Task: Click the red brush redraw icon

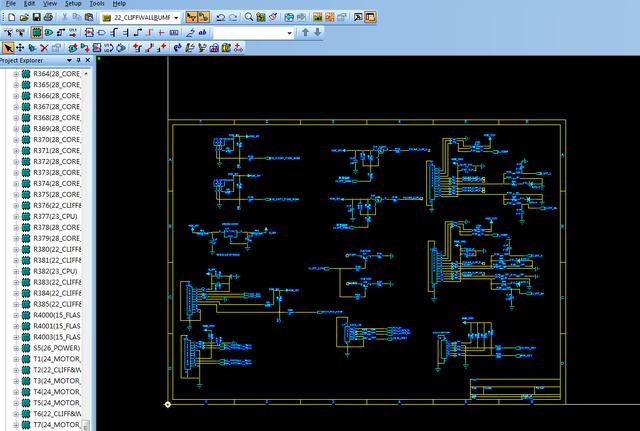Action: click(x=273, y=17)
